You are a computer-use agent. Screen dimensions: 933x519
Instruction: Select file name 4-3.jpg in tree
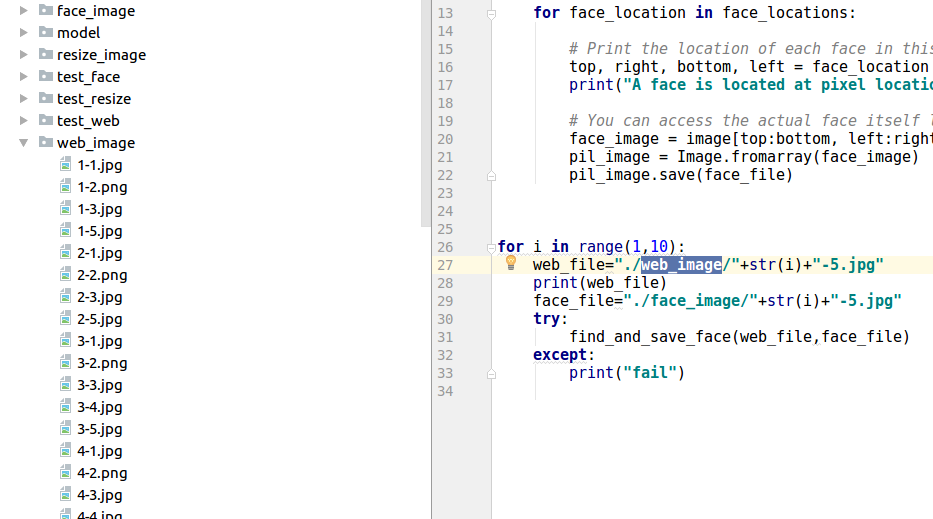99,496
